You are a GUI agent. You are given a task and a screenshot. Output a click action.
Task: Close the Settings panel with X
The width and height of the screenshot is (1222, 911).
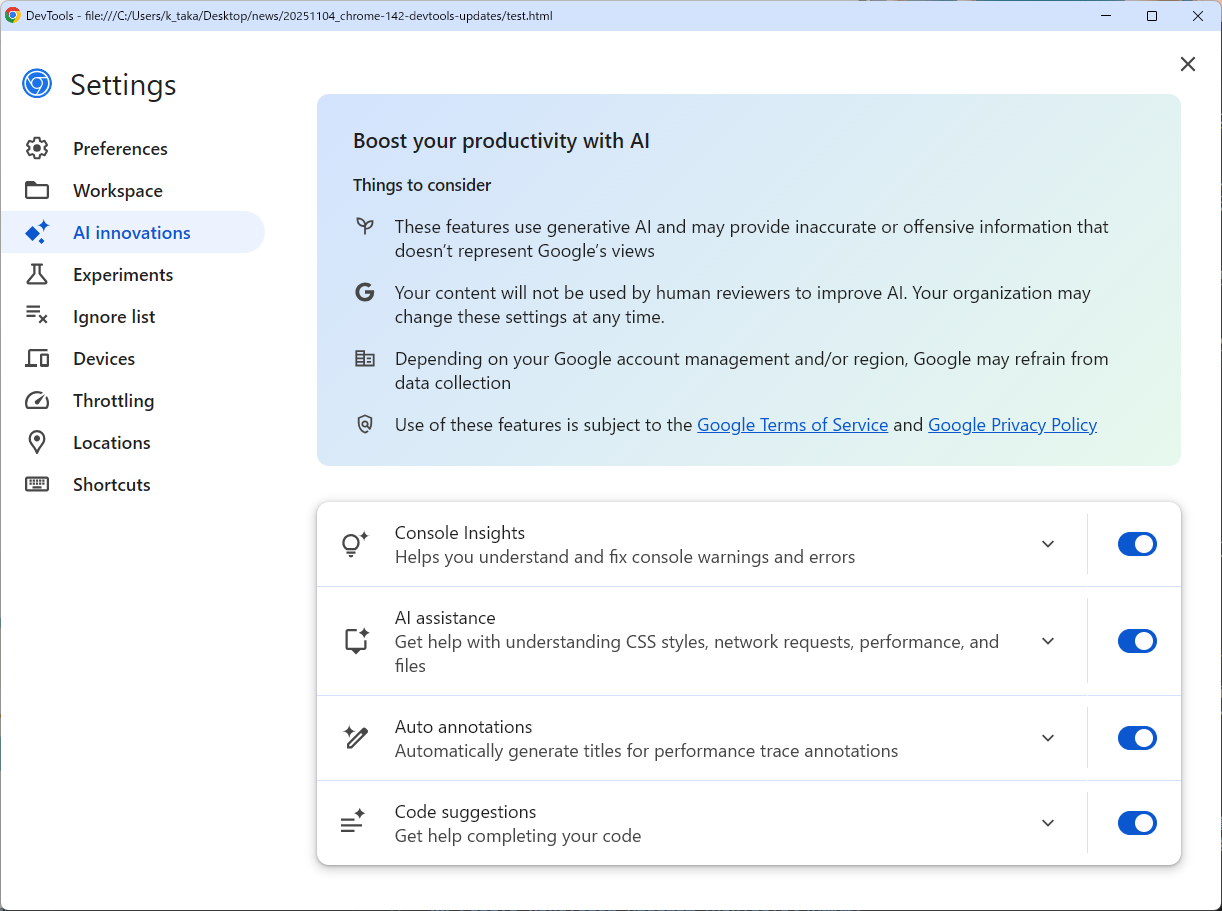1188,64
